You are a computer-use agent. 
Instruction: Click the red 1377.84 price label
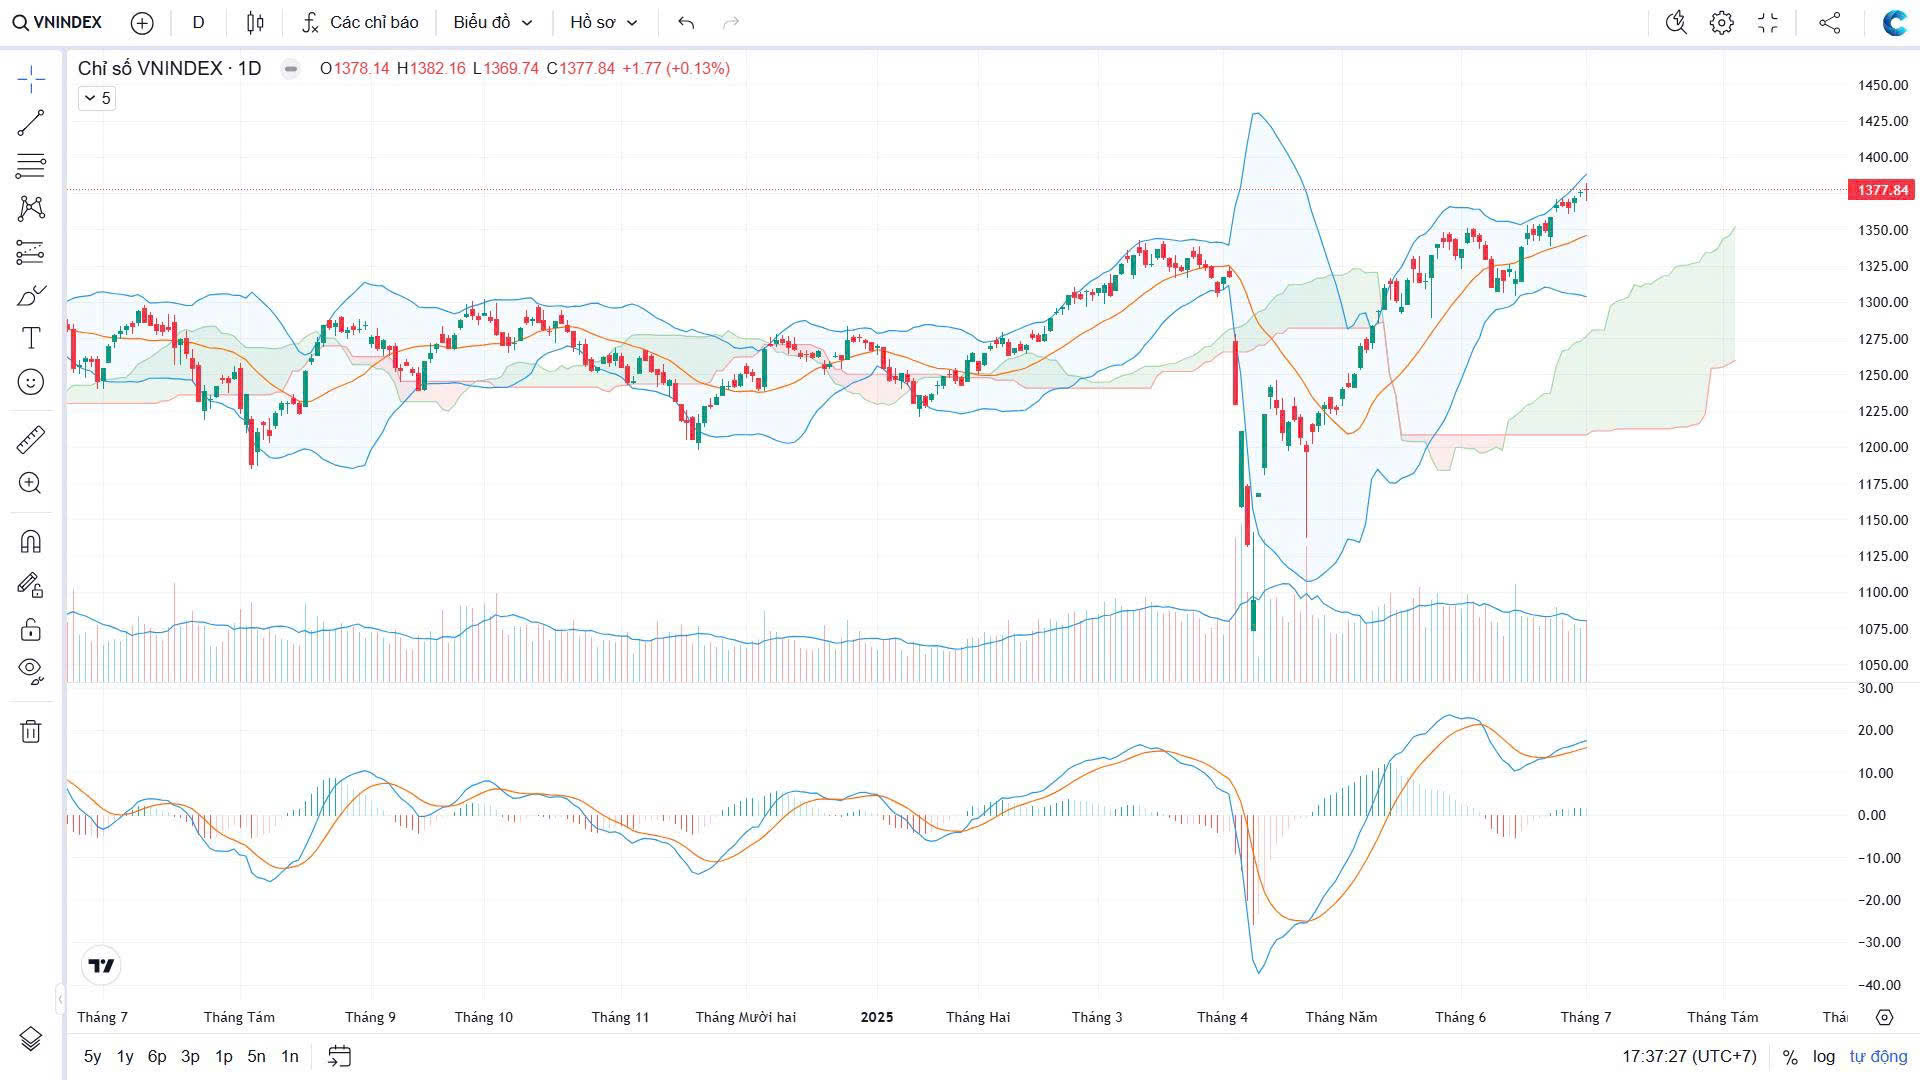[1882, 190]
